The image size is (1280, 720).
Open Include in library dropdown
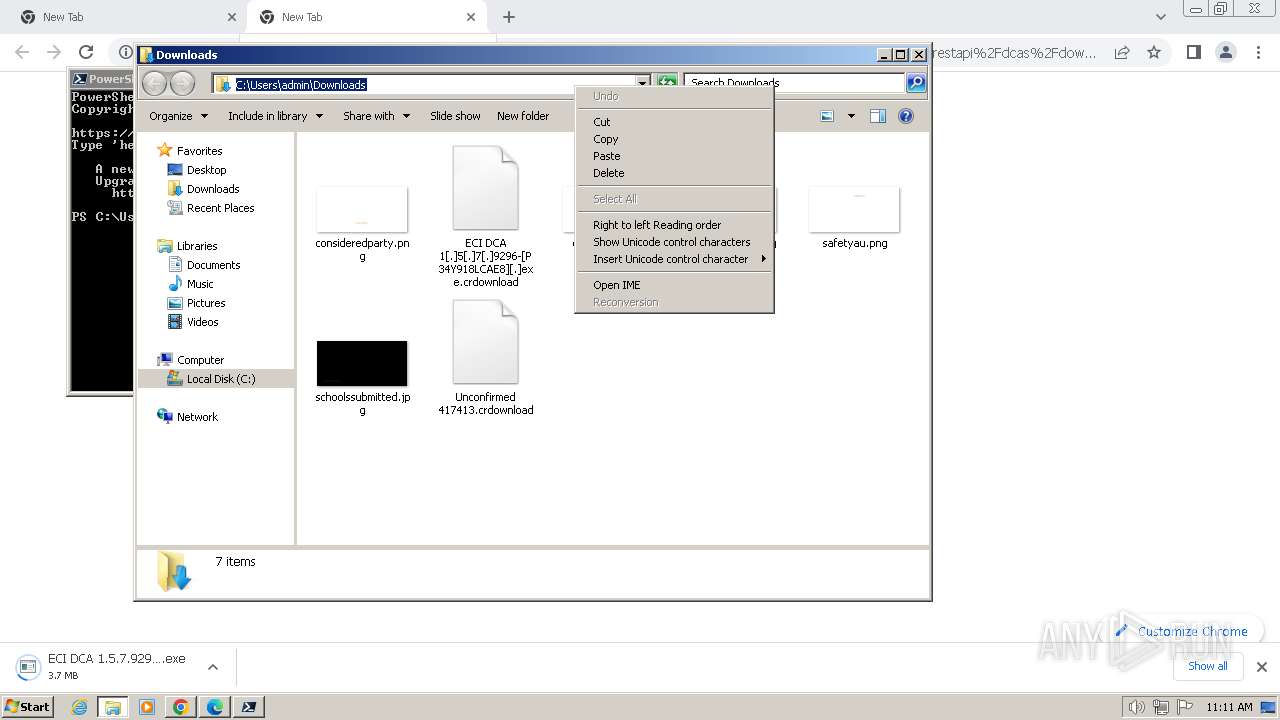[x=275, y=116]
